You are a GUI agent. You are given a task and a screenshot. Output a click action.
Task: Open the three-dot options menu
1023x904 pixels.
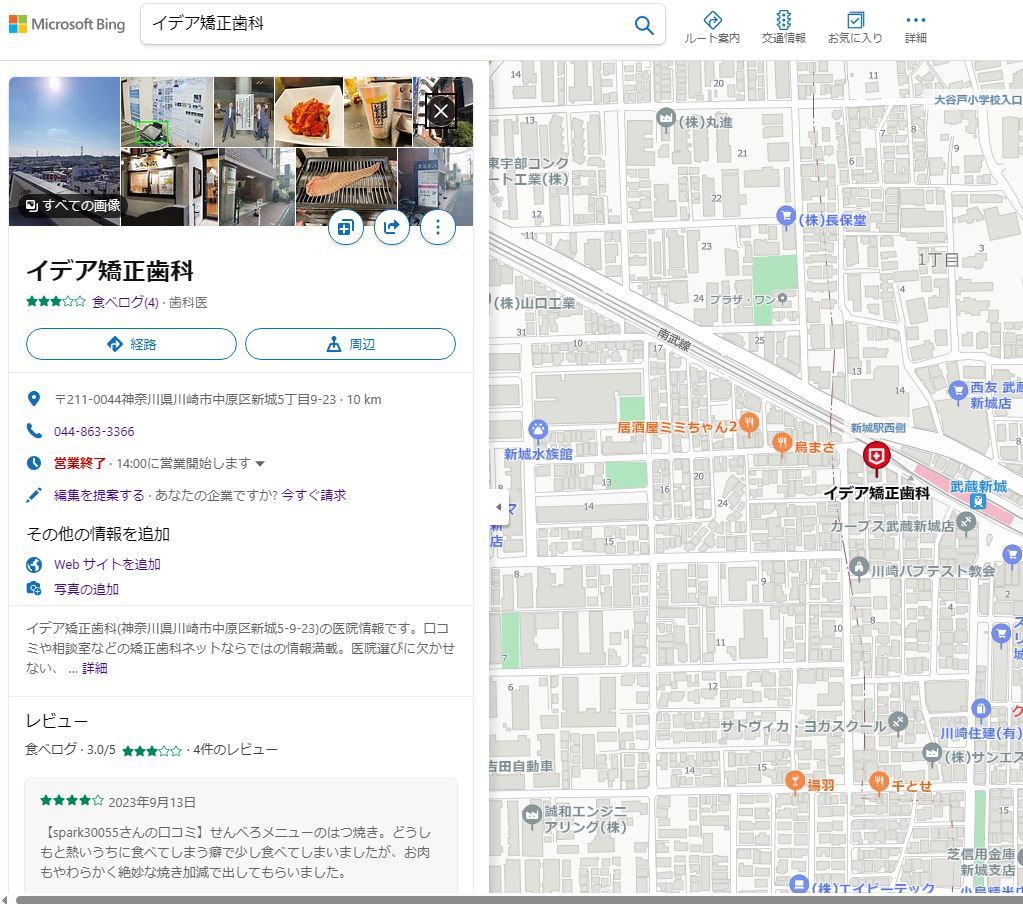click(438, 227)
